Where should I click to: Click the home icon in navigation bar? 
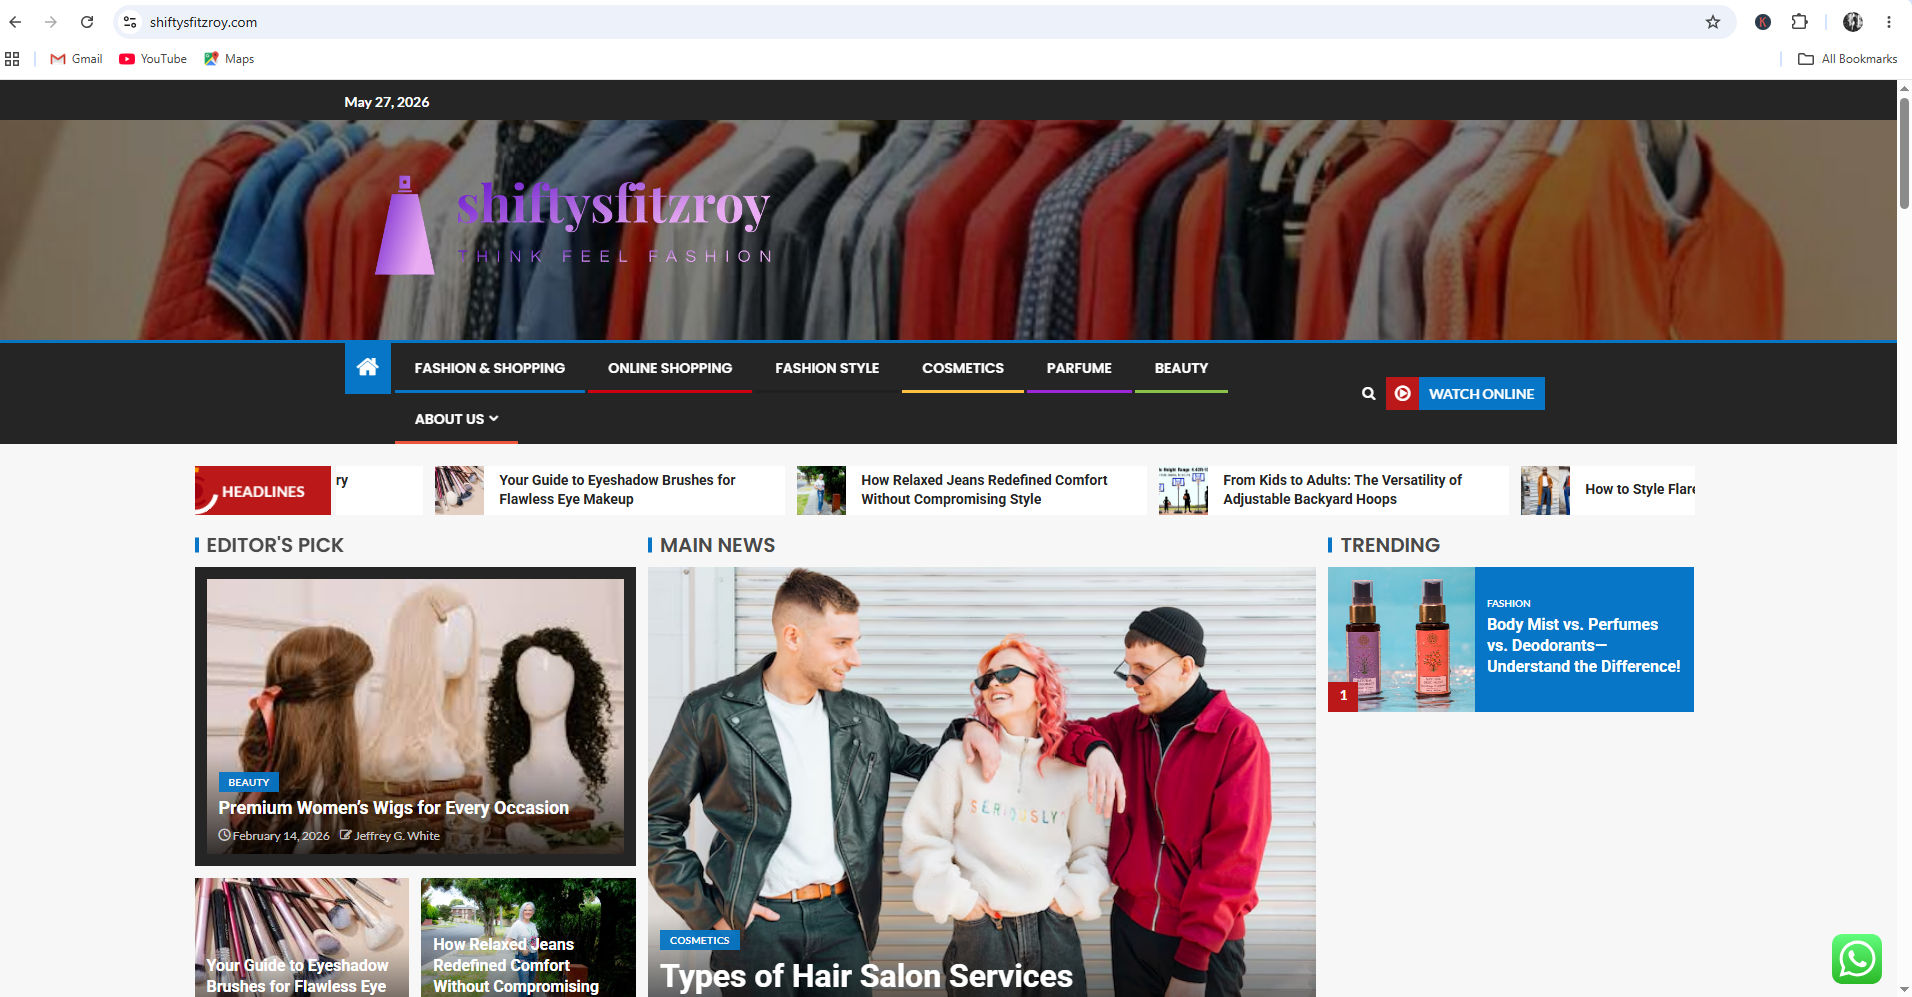367,367
